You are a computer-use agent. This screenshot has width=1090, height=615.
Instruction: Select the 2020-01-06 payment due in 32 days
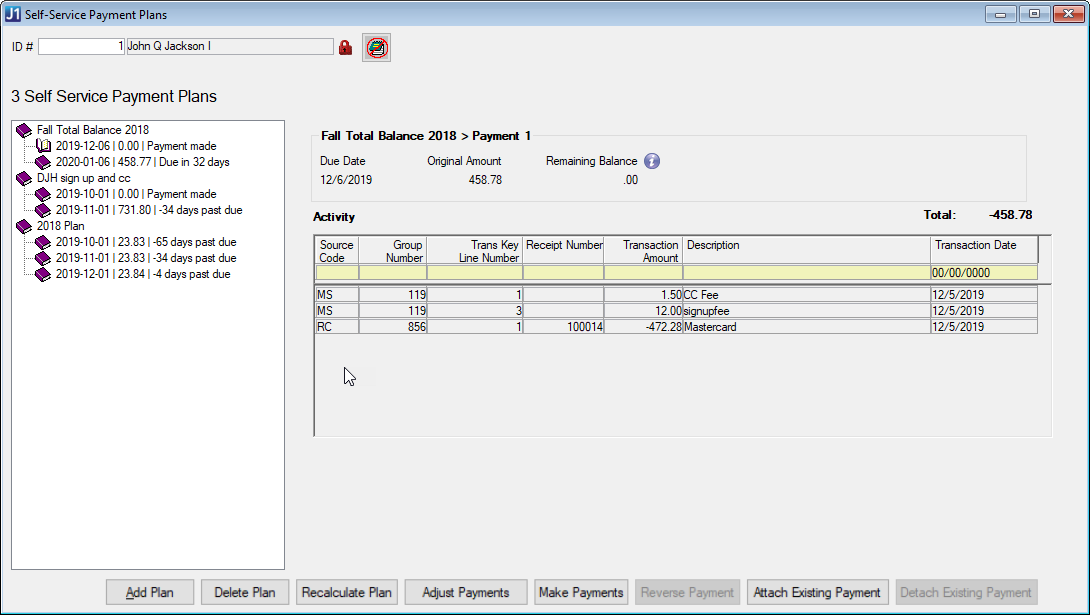[x=142, y=162]
